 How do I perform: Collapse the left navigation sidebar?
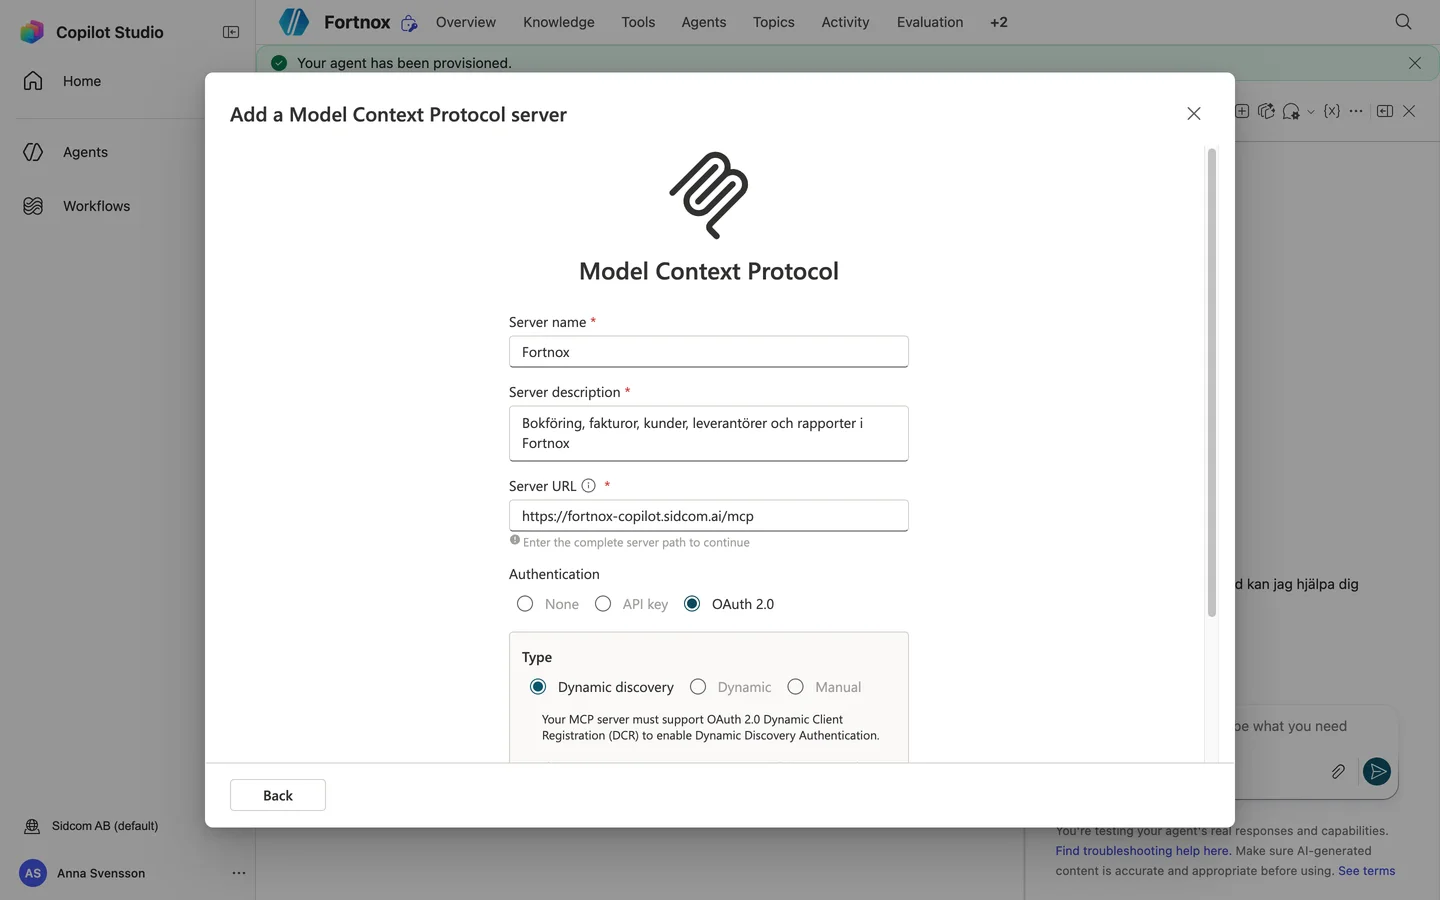coord(231,32)
